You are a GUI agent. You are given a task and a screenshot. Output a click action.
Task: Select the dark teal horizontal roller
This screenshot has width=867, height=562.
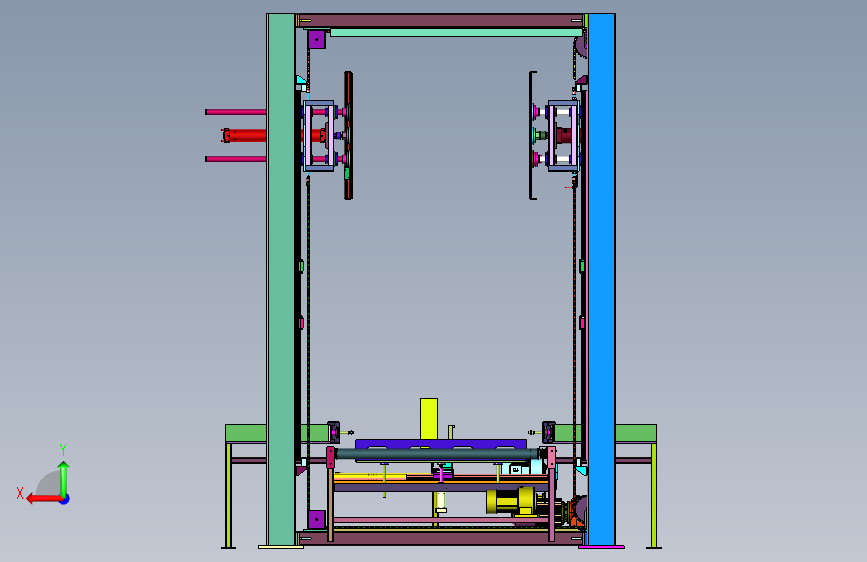437,454
